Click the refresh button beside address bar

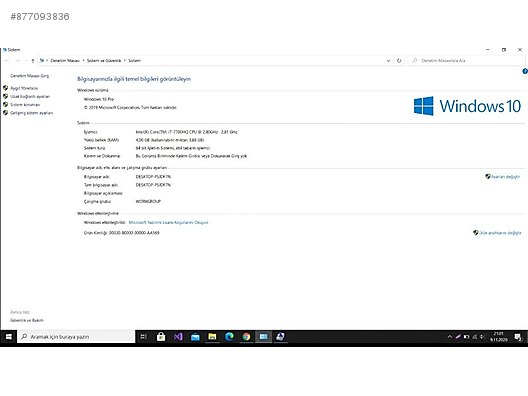coord(399,61)
